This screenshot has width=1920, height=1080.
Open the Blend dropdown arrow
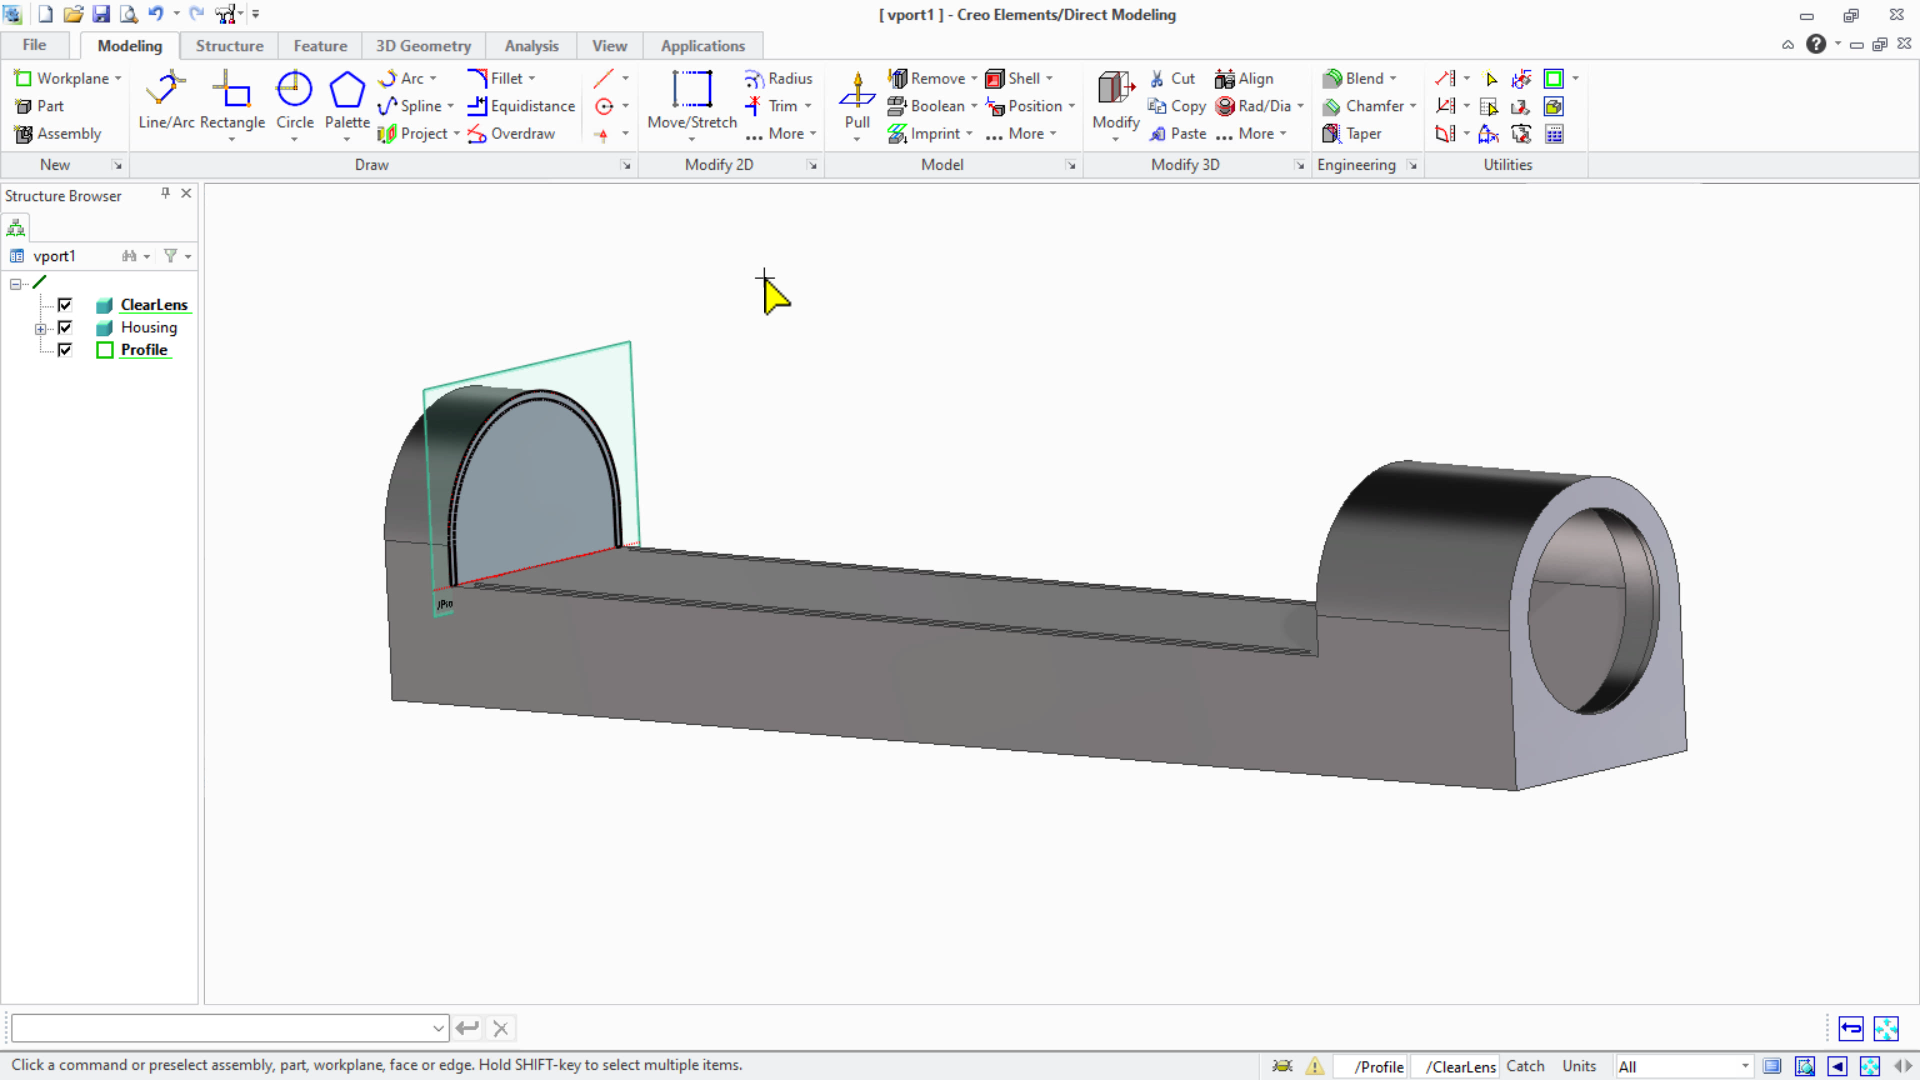[x=1393, y=78]
